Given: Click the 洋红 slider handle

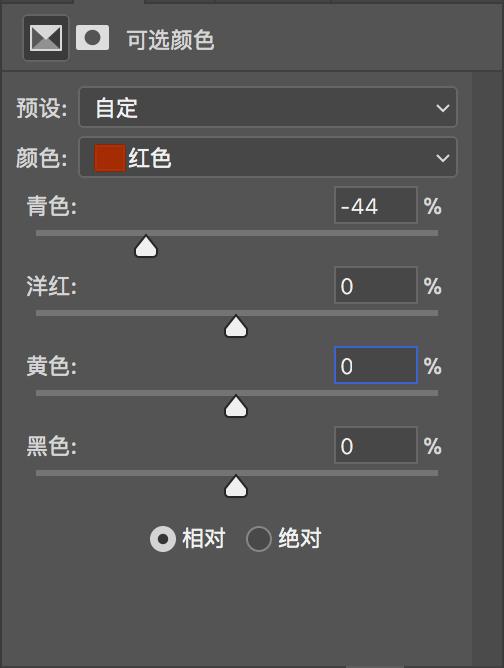Looking at the screenshot, I should pyautogui.click(x=236, y=326).
